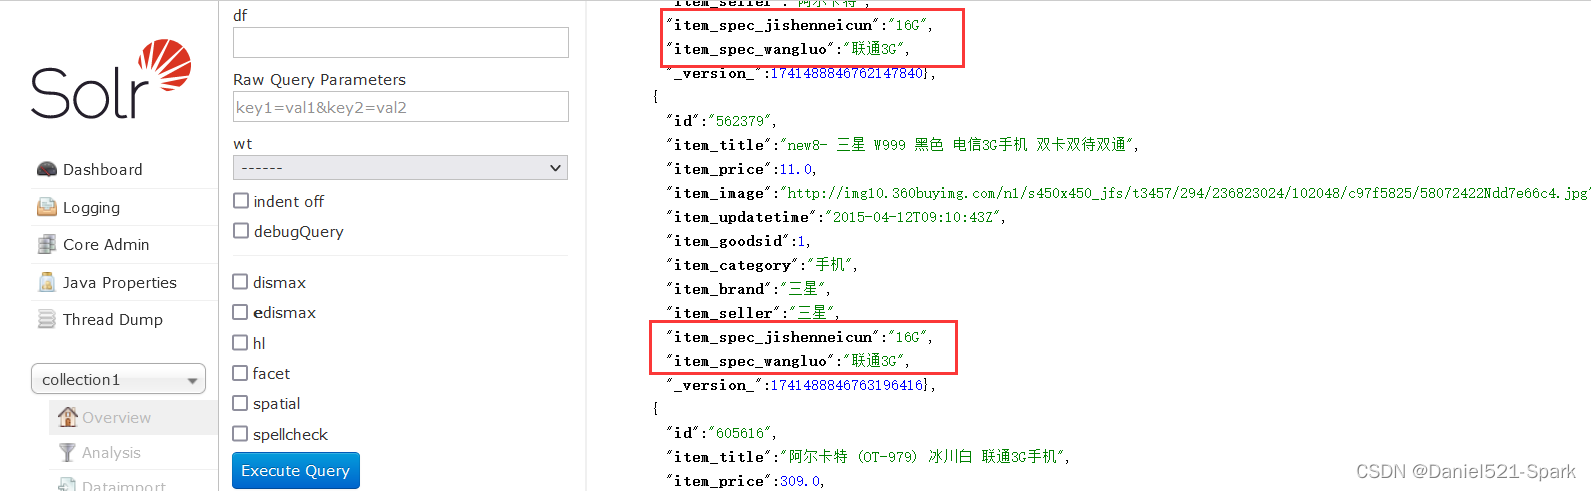Screen dimensions: 1591x491
Task: Click the _version_ value 1741488846762147840
Action: (x=847, y=73)
